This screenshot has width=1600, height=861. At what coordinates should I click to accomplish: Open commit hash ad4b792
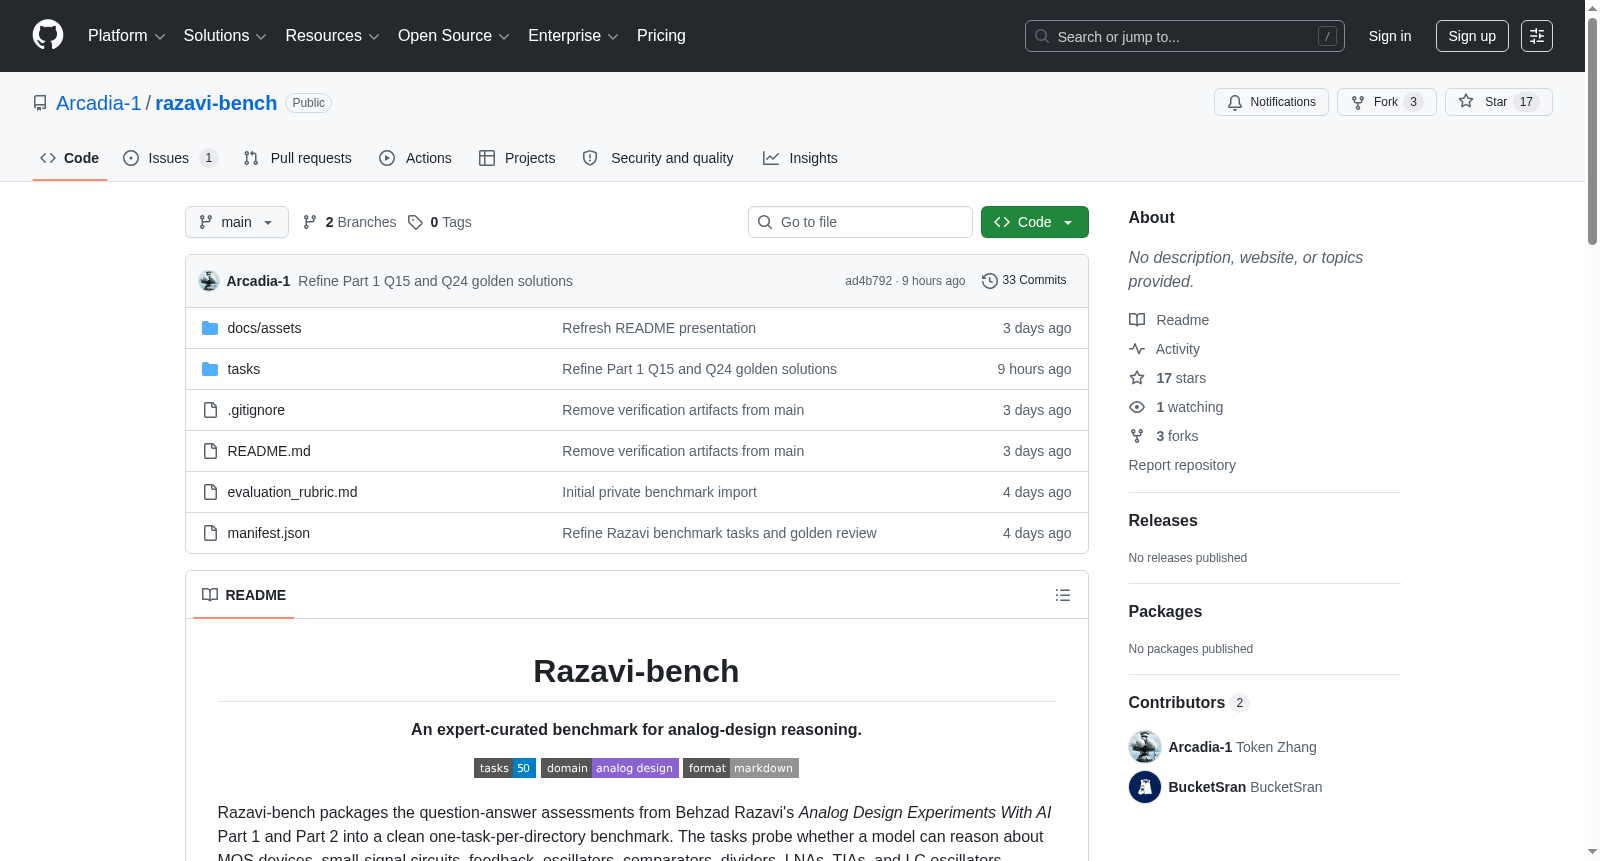(868, 281)
